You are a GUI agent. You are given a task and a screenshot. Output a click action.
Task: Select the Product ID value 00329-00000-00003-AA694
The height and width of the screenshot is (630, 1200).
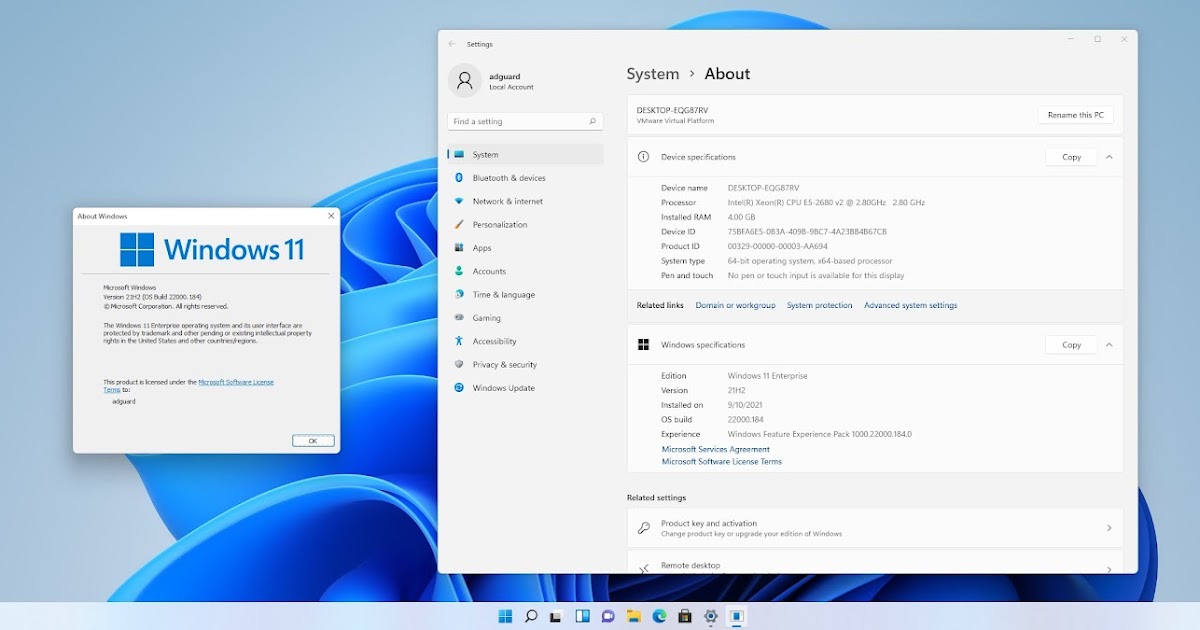[x=778, y=246]
